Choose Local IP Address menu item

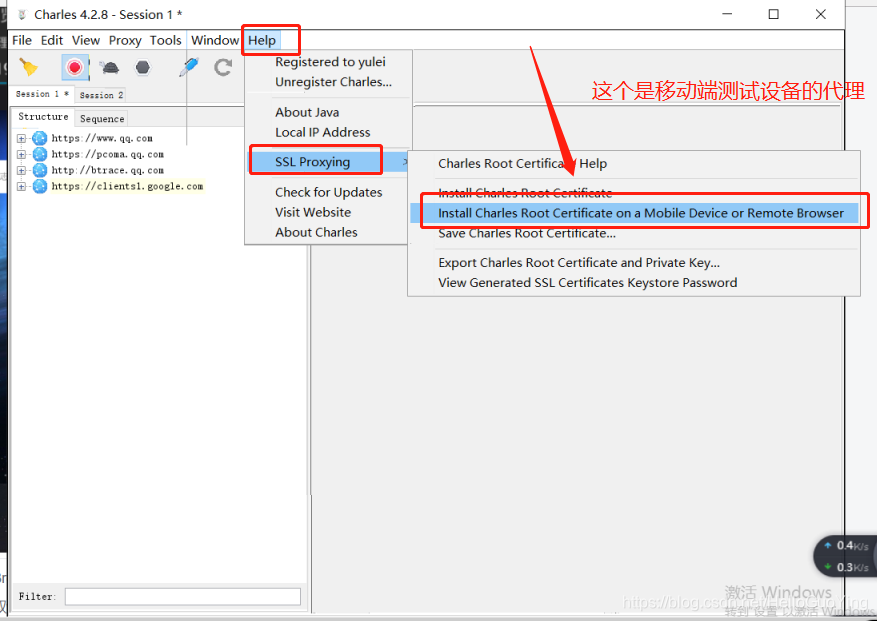click(x=323, y=133)
